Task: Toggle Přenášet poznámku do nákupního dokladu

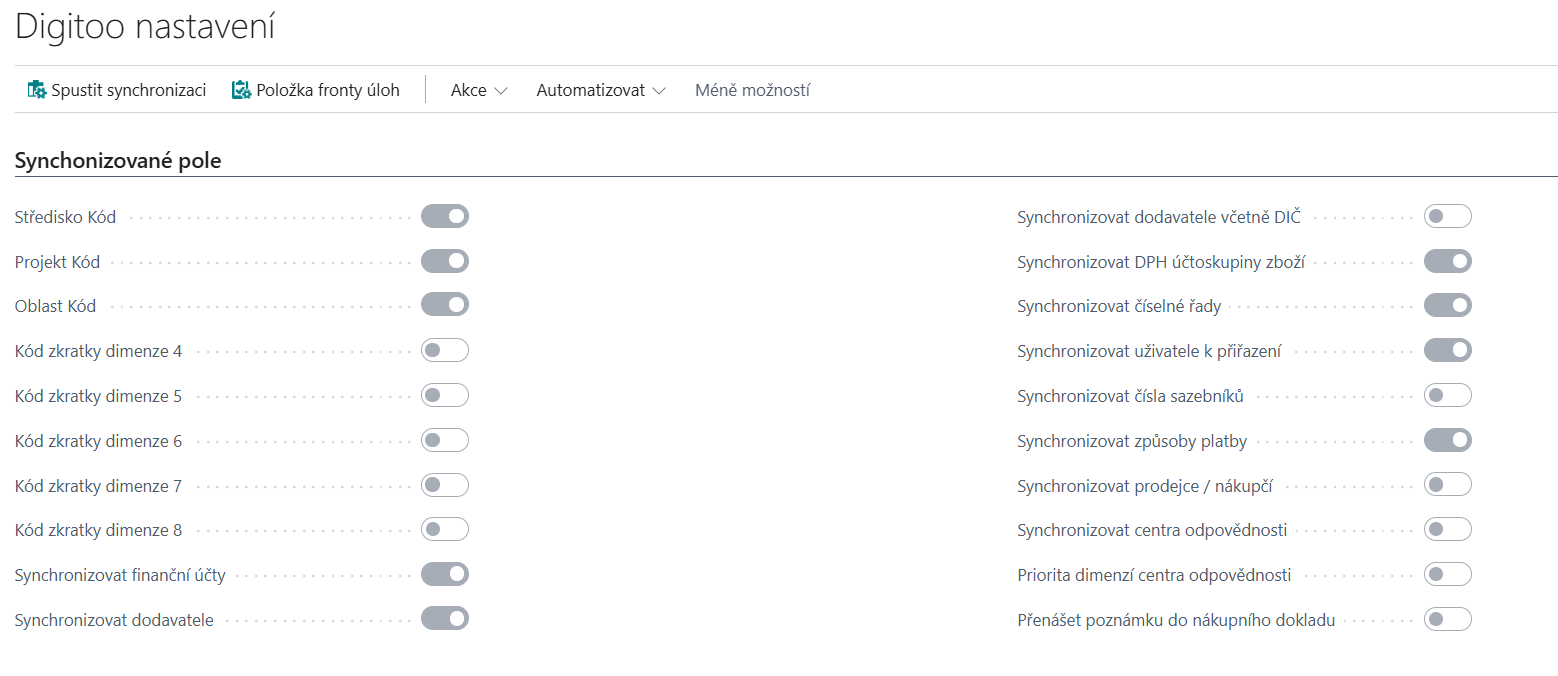Action: 1448,619
